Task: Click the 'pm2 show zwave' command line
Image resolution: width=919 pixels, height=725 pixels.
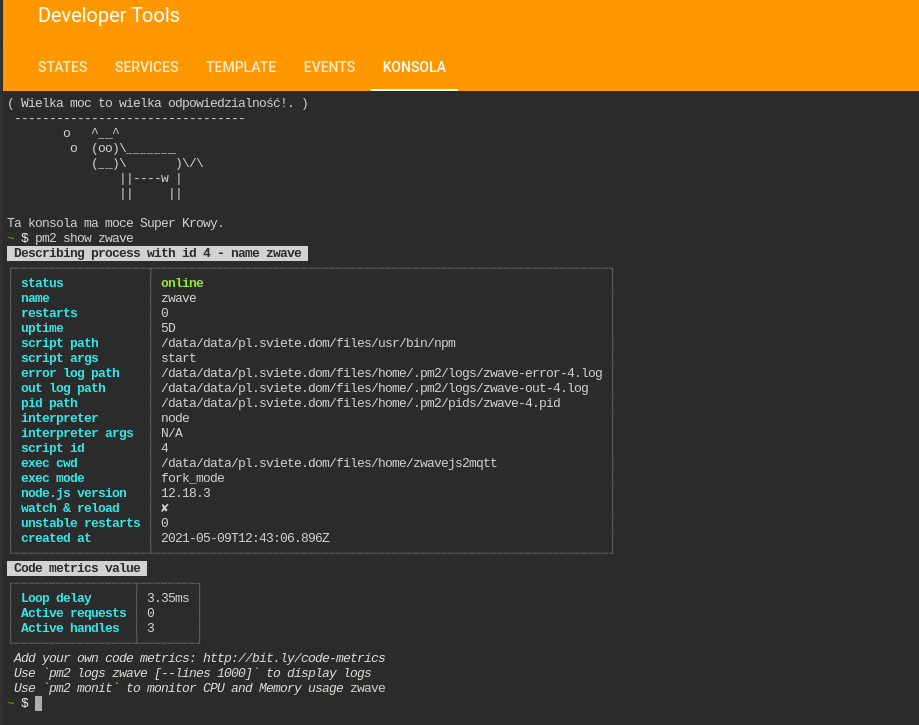Action: click(84, 238)
